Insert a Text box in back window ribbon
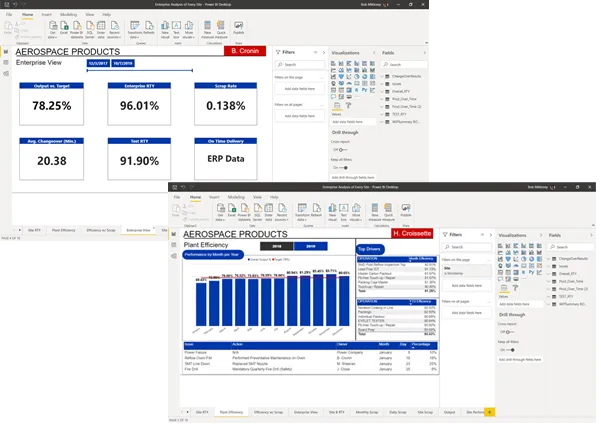 (x=176, y=30)
